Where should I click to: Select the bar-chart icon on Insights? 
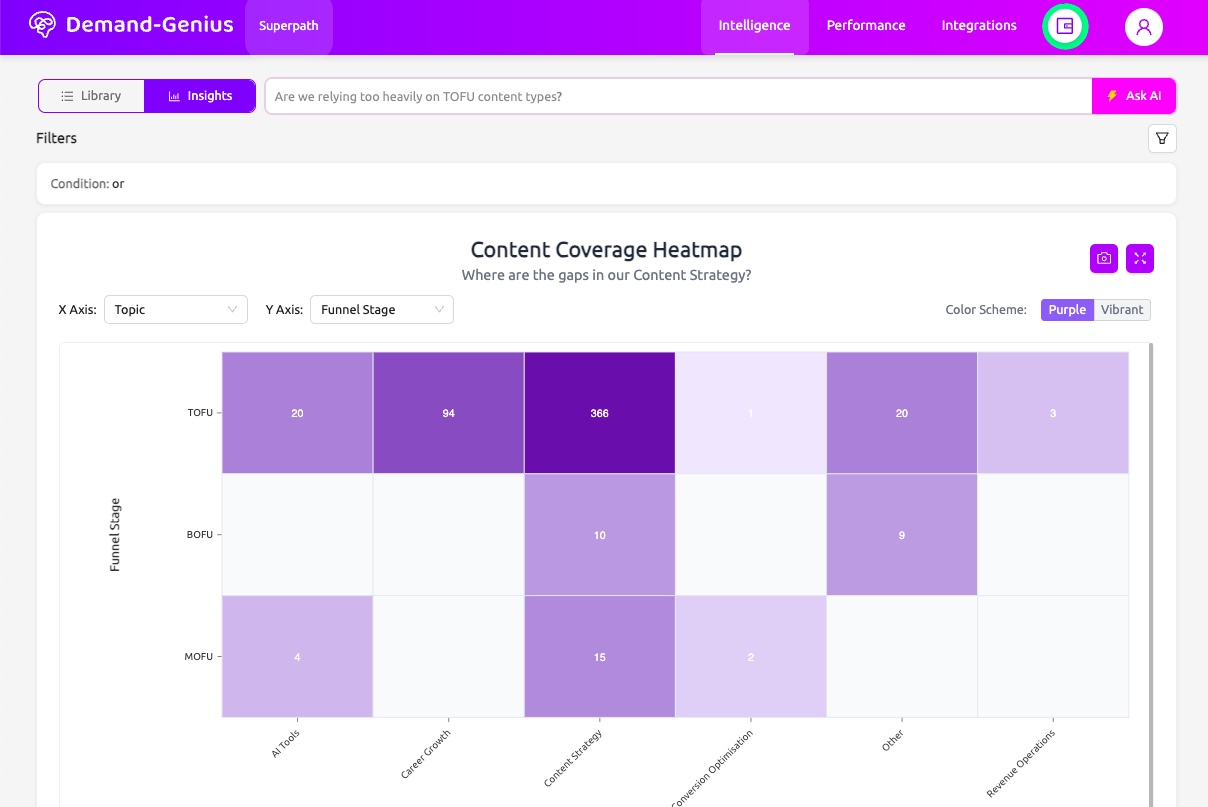pyautogui.click(x=174, y=95)
